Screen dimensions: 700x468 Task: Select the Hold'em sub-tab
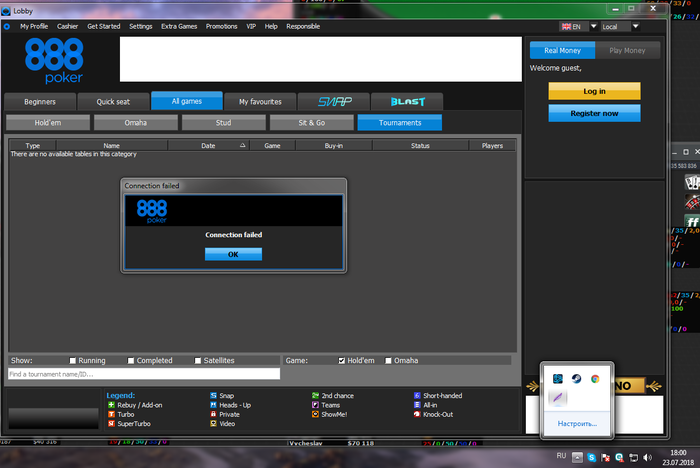[48, 122]
